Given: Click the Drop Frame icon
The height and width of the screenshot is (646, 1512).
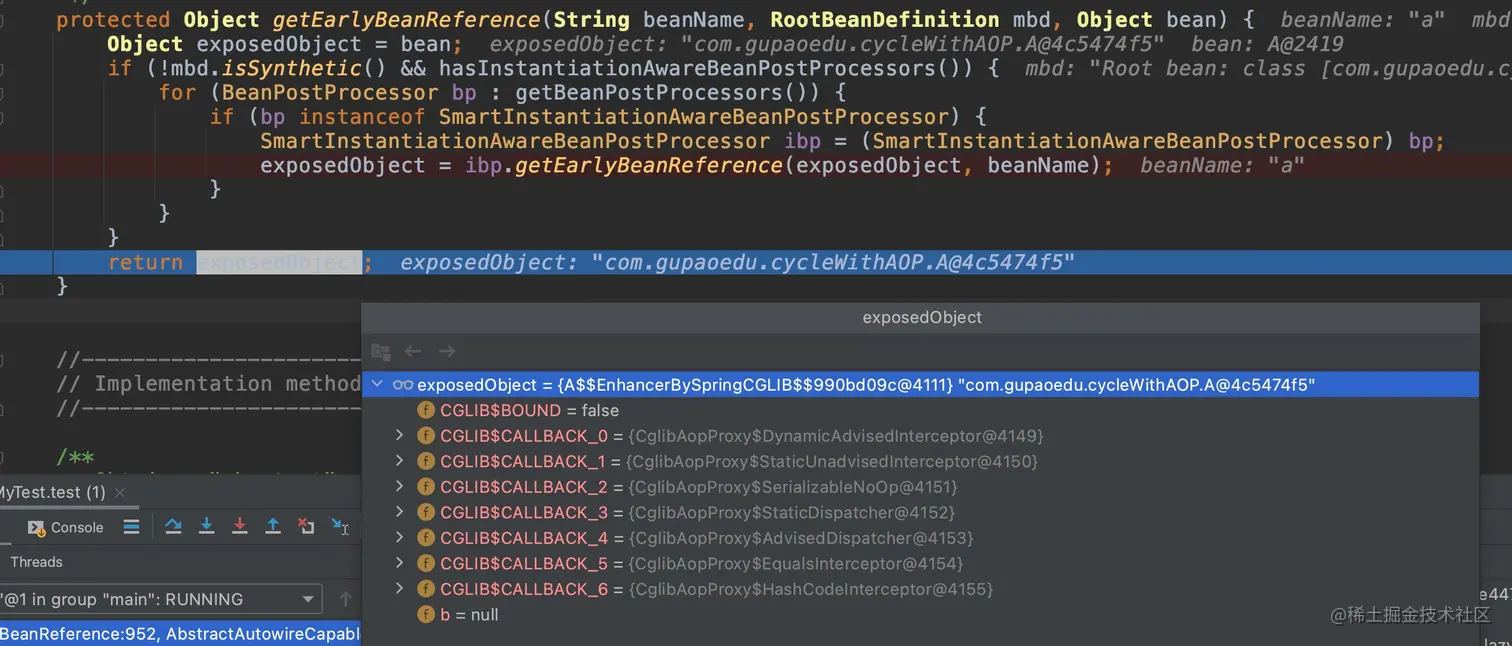Looking at the screenshot, I should (307, 526).
